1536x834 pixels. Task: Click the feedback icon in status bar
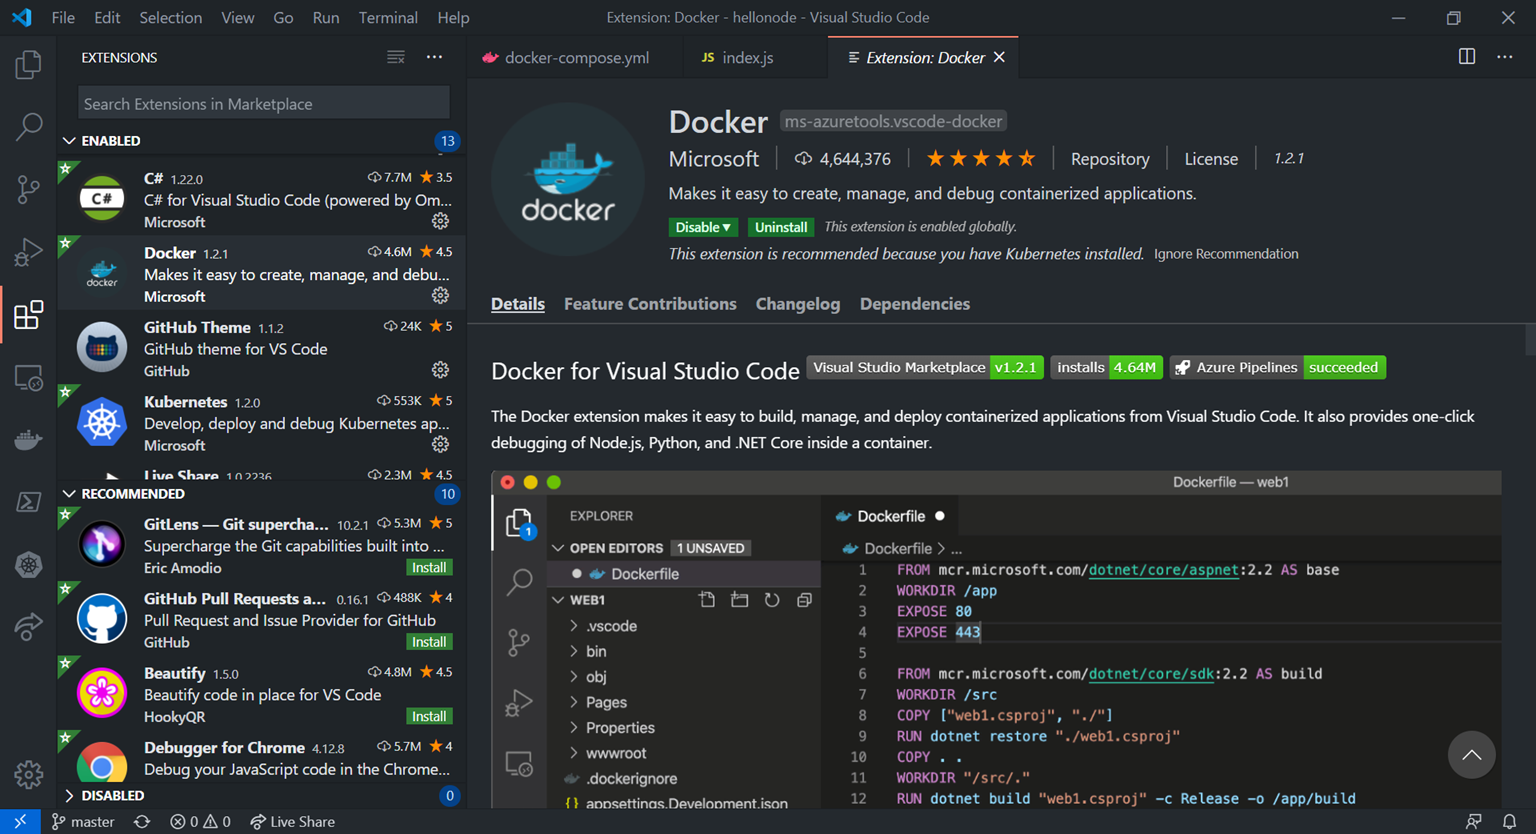pyautogui.click(x=1473, y=821)
